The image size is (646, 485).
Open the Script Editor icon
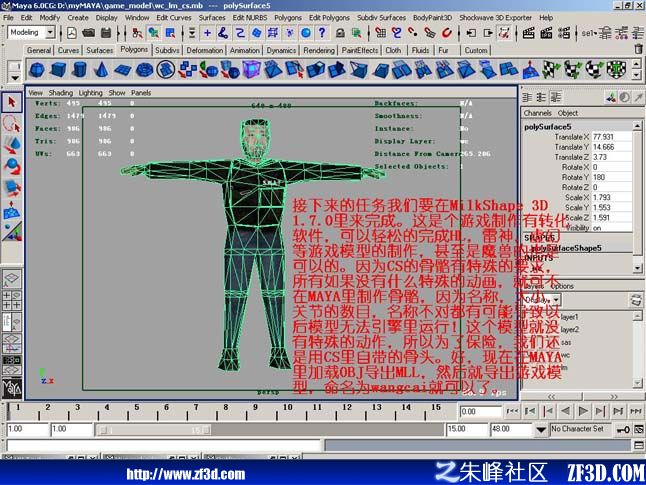(x=639, y=445)
